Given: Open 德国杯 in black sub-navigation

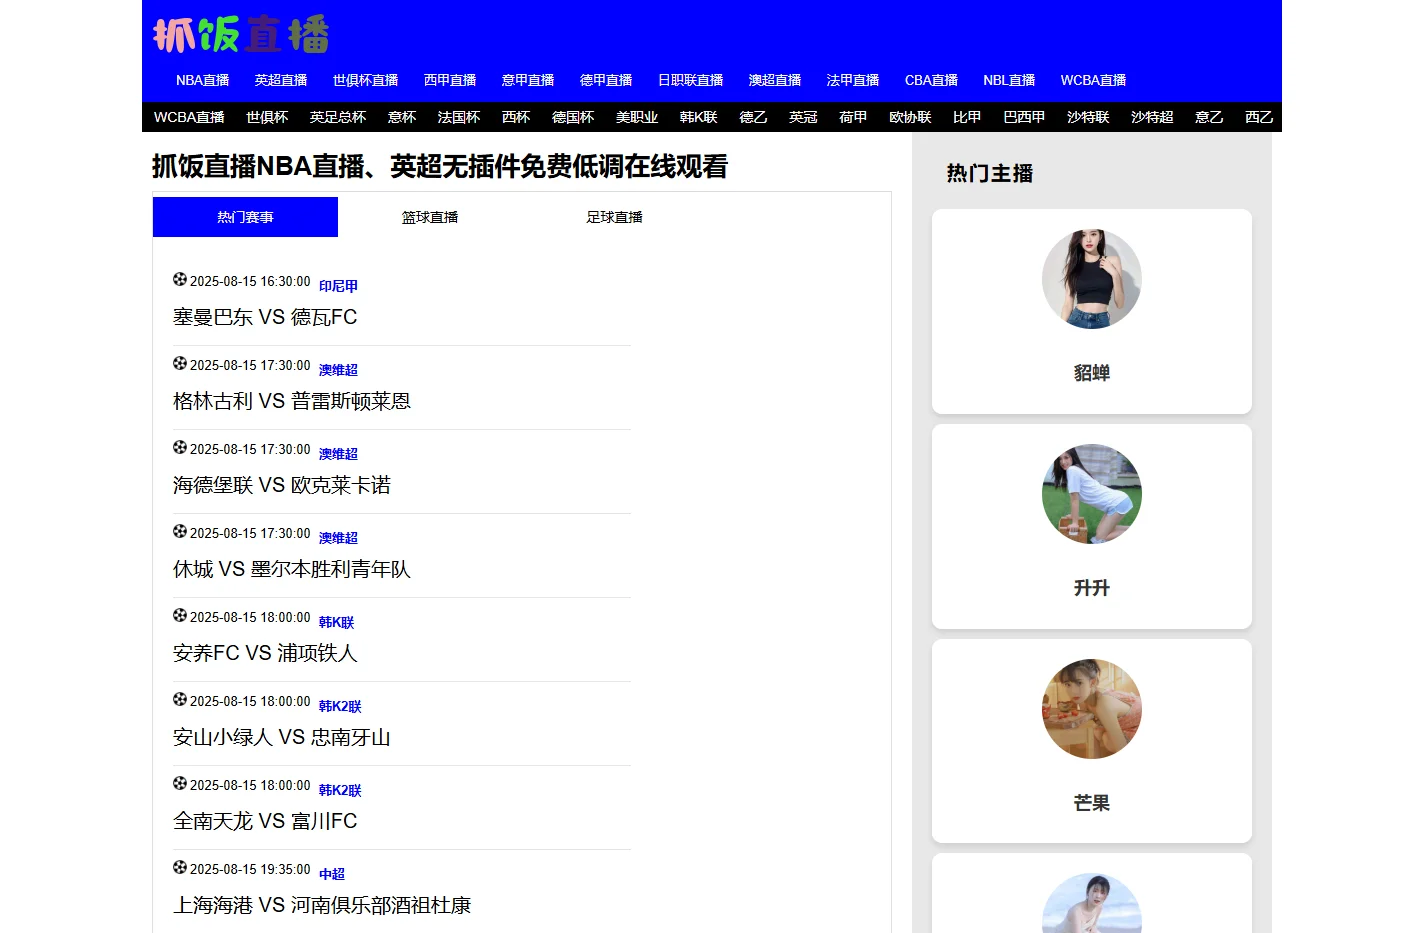Looking at the screenshot, I should [573, 117].
